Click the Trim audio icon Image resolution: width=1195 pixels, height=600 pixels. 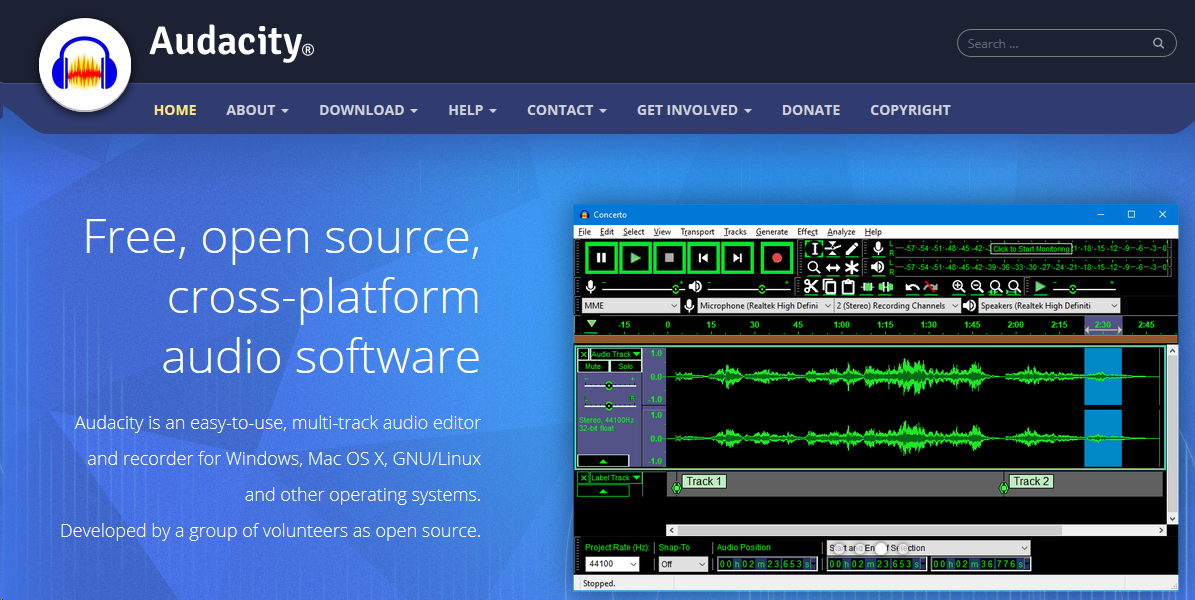coord(867,287)
